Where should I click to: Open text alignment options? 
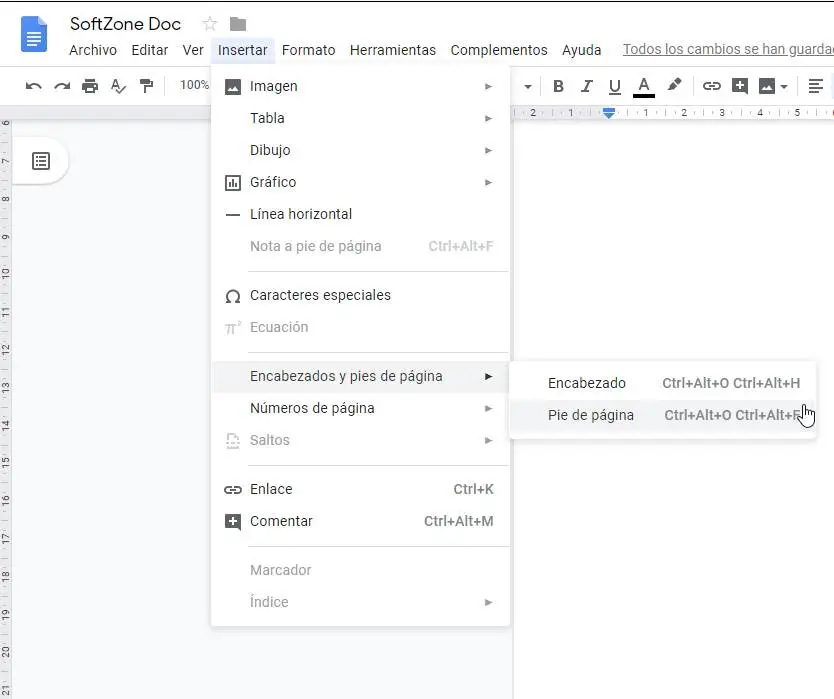click(x=815, y=86)
